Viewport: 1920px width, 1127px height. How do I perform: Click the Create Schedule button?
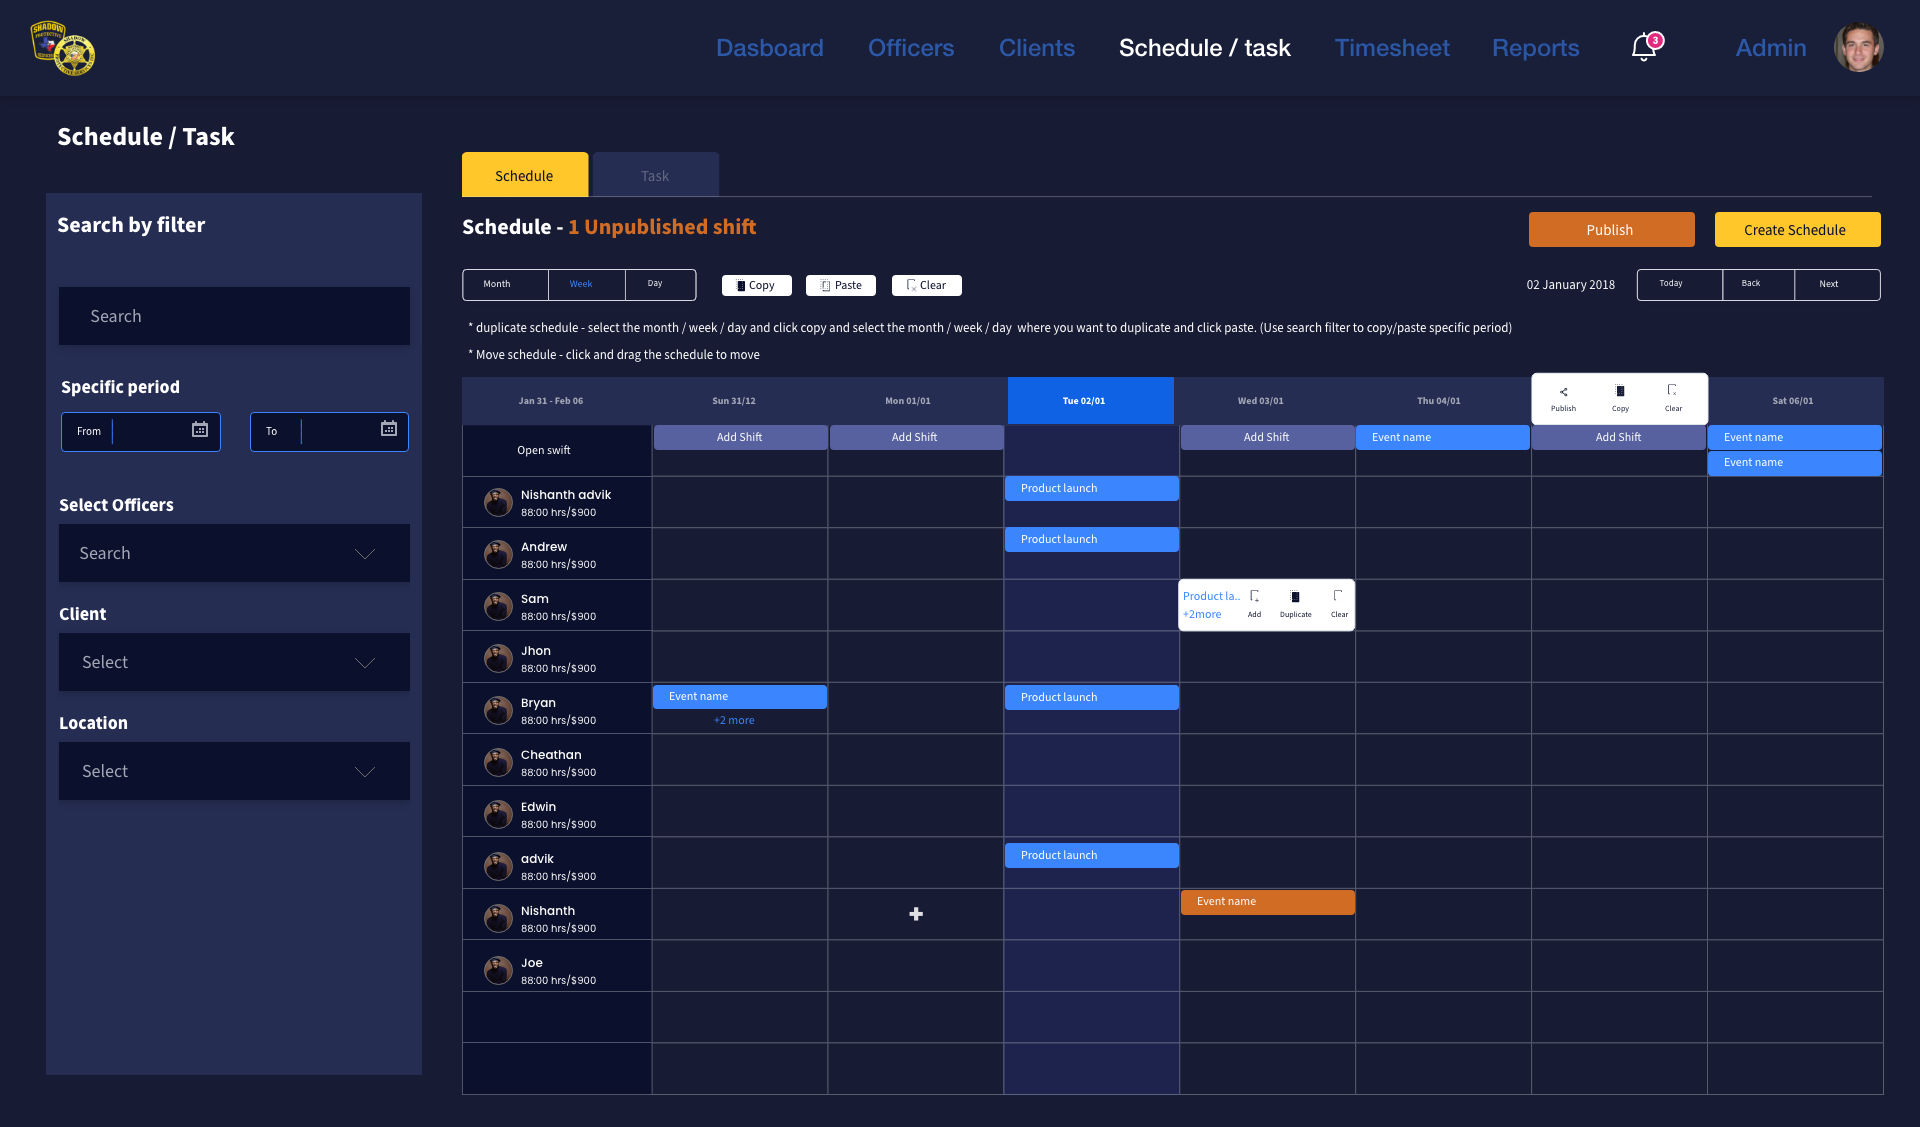pyautogui.click(x=1796, y=230)
